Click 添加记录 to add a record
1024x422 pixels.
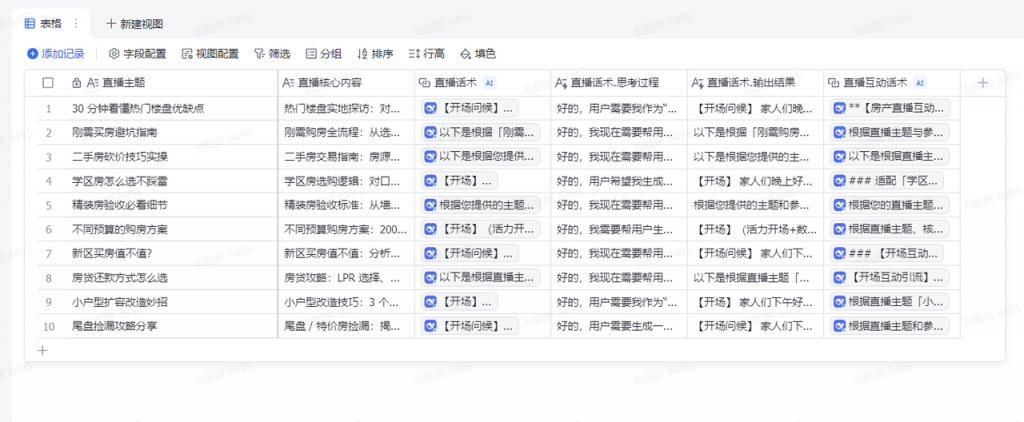point(56,54)
